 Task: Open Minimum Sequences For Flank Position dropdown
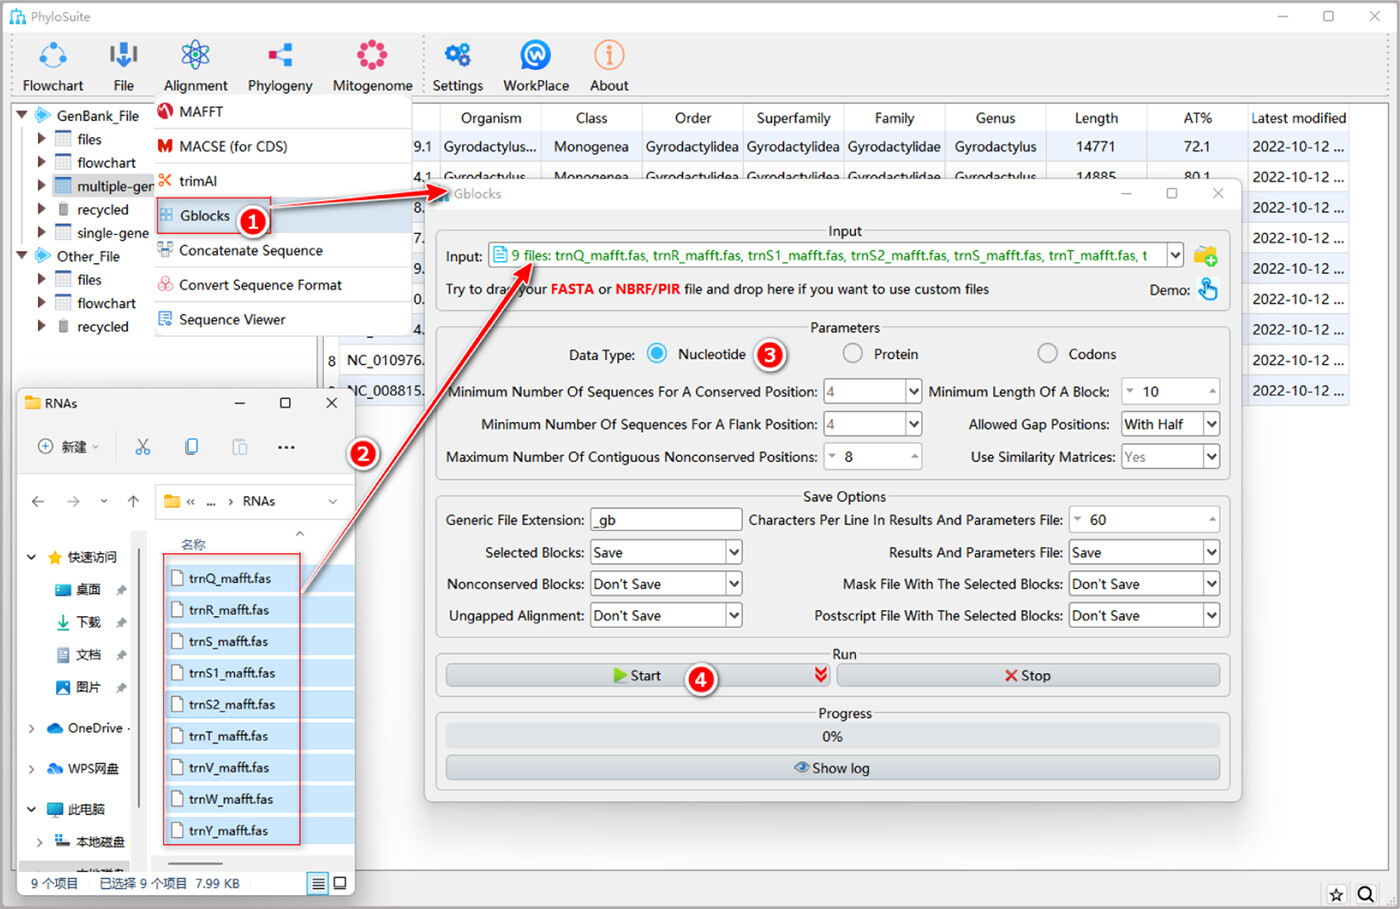pos(913,424)
